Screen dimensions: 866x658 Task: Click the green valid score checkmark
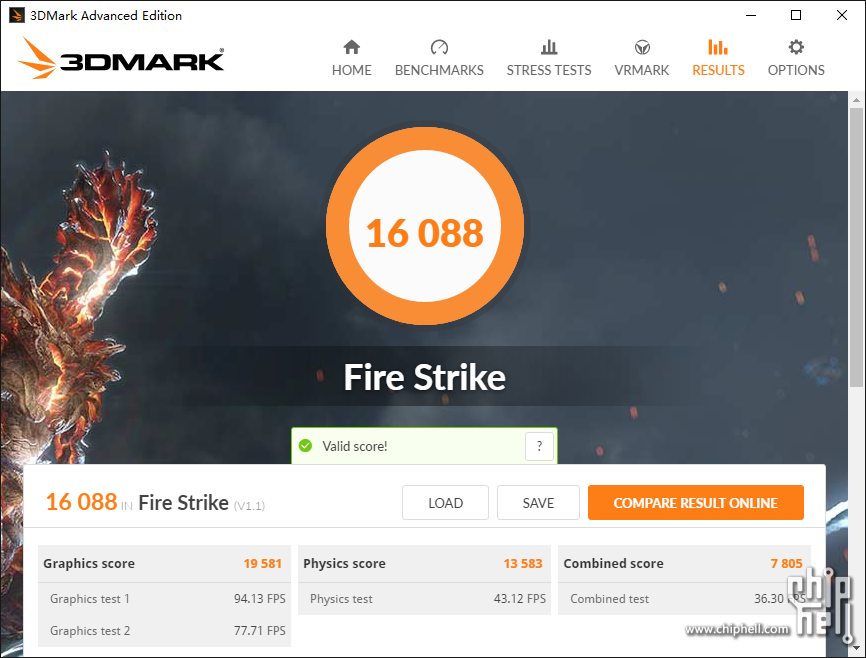click(305, 445)
